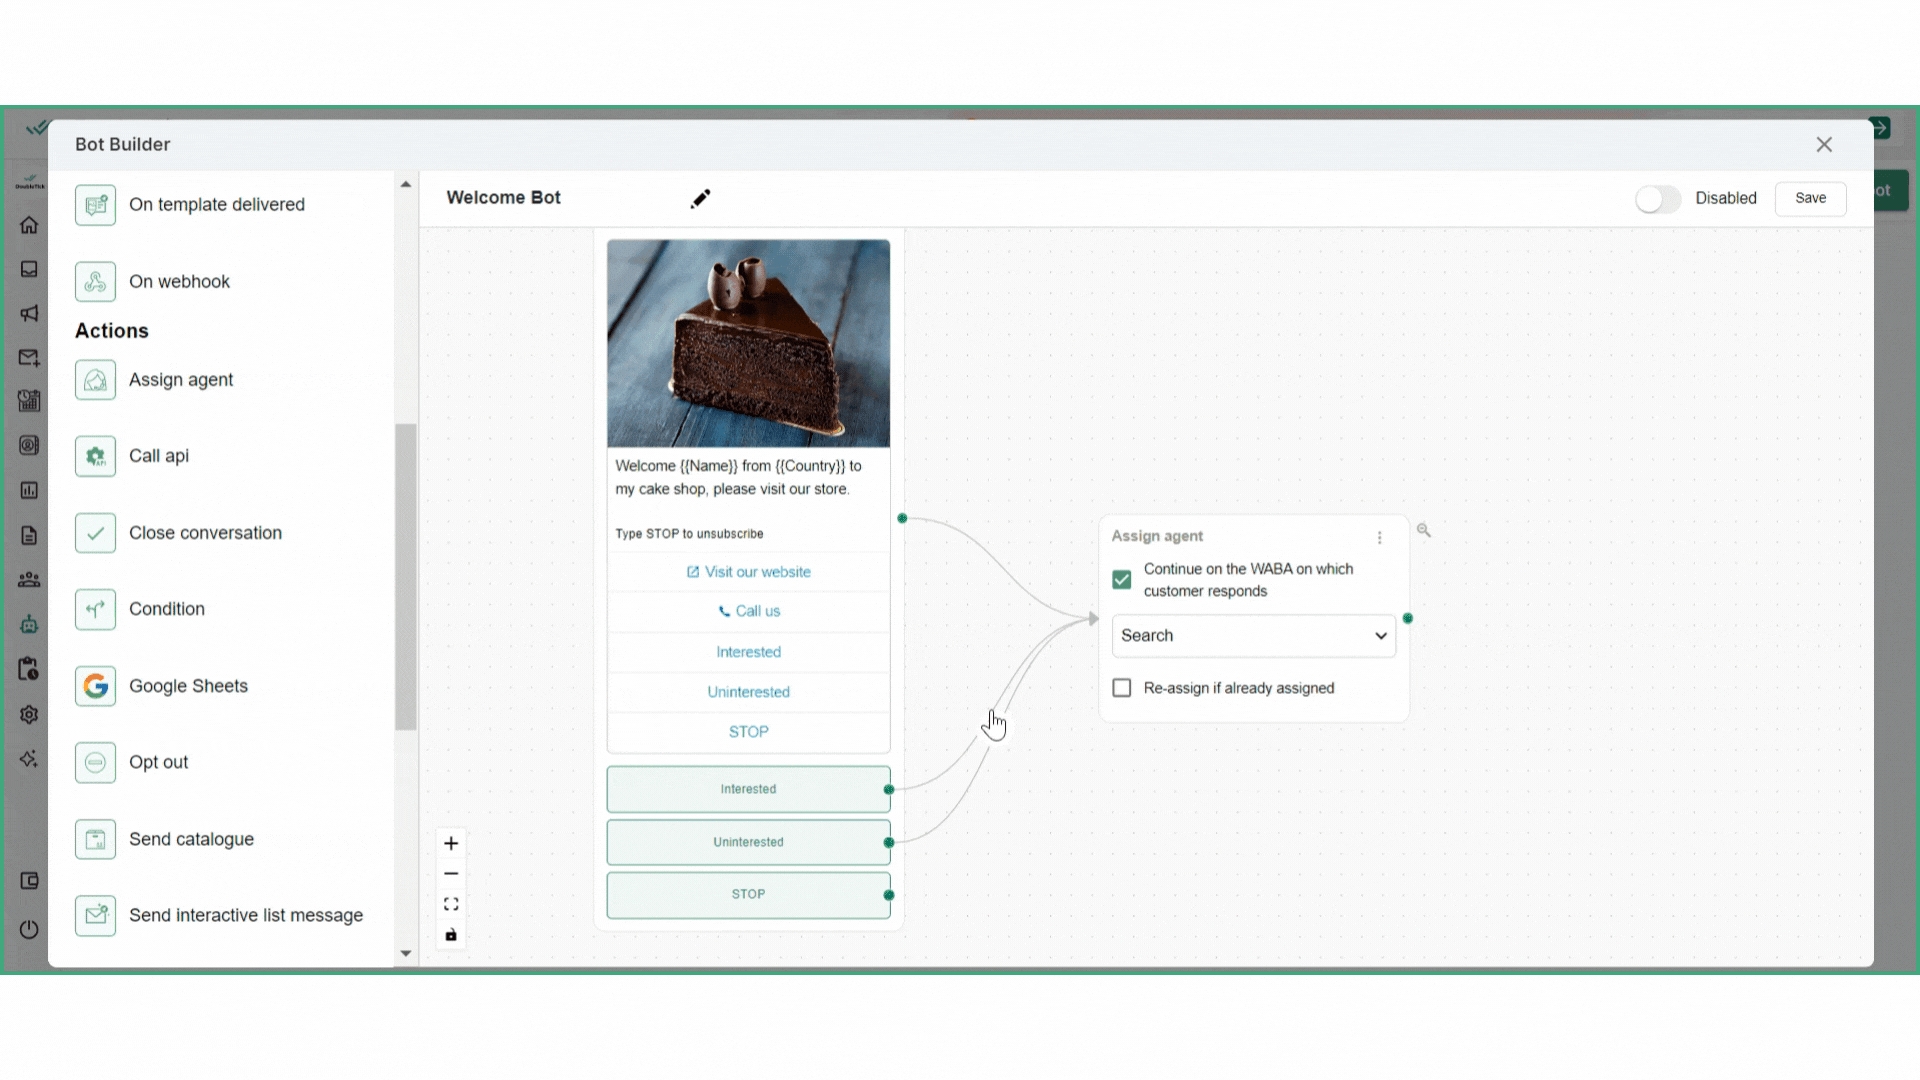1920x1080 pixels.
Task: Click the cake image in the template message
Action: click(748, 343)
